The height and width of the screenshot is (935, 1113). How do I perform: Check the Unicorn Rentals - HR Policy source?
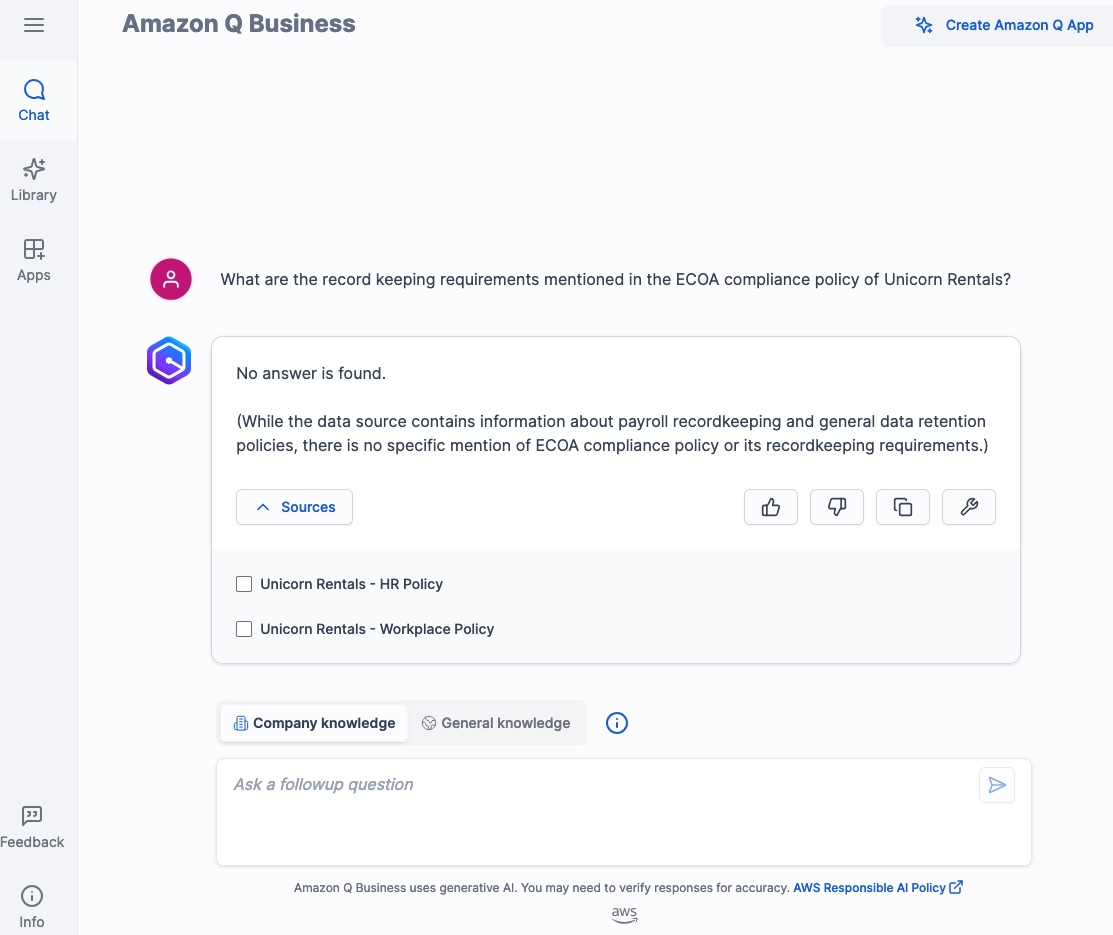244,583
